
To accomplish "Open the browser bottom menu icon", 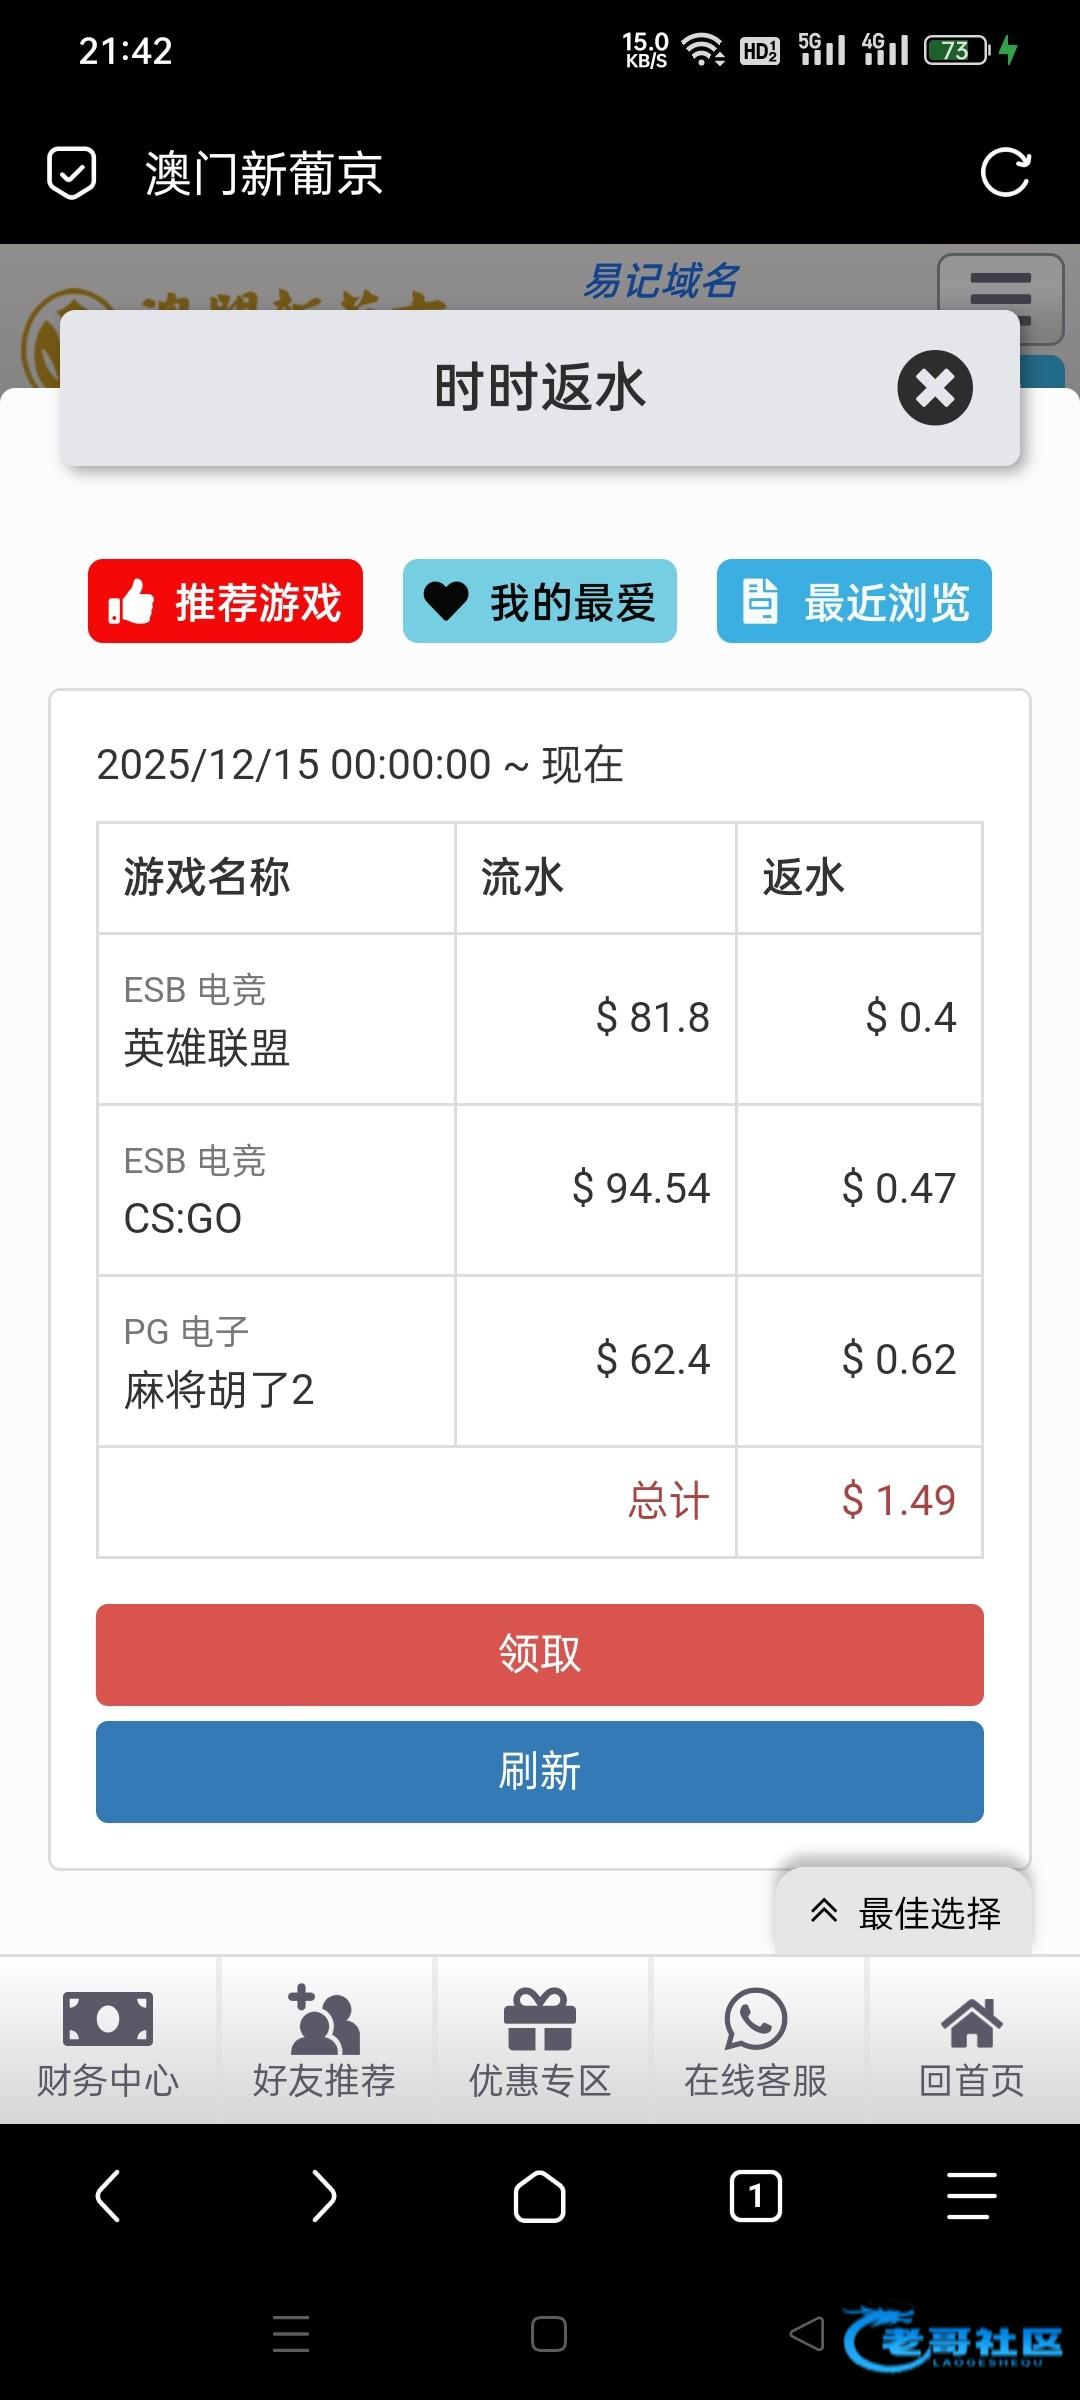I will click(x=971, y=2196).
